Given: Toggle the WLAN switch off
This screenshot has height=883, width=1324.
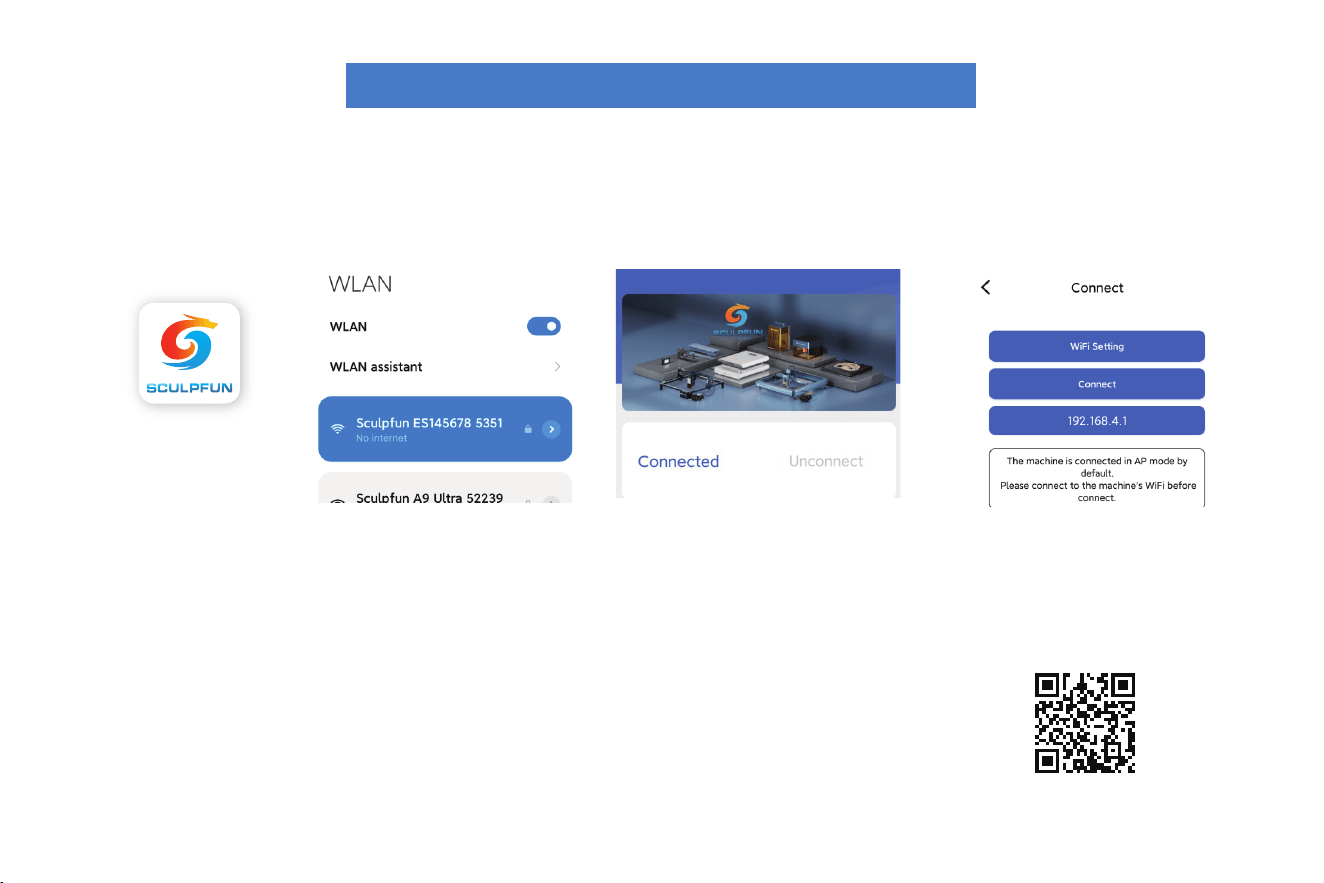Looking at the screenshot, I should pyautogui.click(x=544, y=326).
